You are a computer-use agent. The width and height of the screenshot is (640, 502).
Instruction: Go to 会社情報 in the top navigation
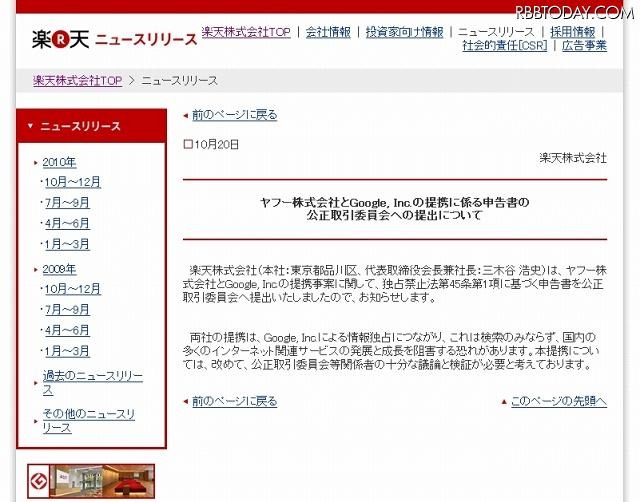tap(328, 32)
